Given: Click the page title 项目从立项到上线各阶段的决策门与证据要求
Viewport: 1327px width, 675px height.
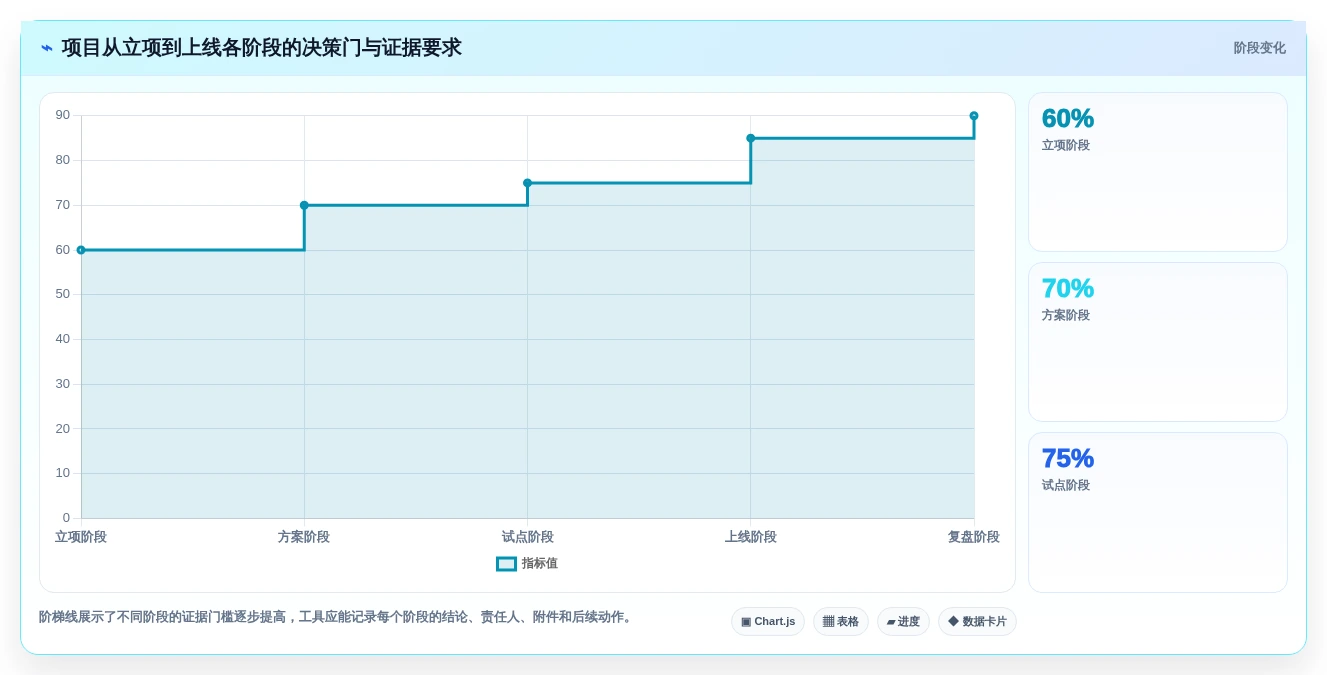Looking at the screenshot, I should click(x=262, y=48).
